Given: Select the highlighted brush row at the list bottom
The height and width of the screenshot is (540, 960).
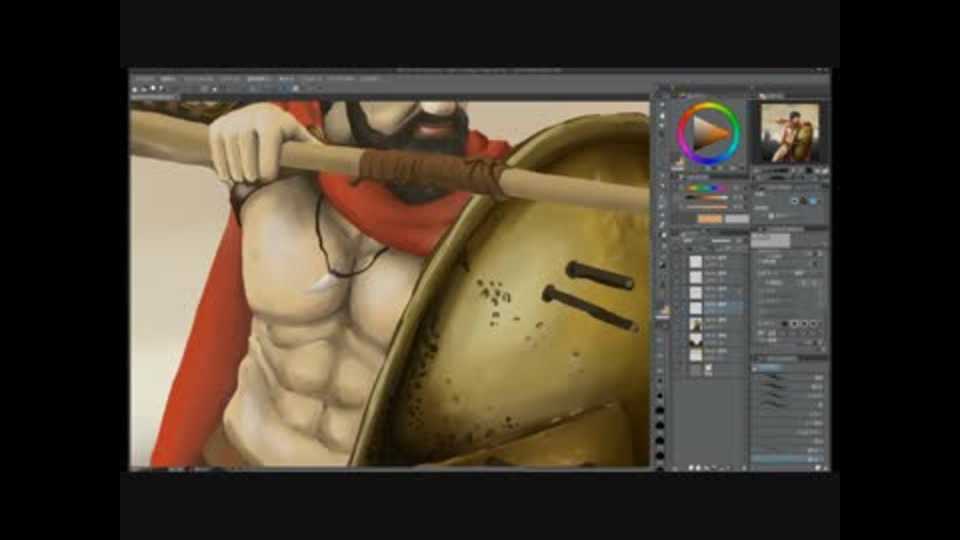Looking at the screenshot, I should (x=789, y=458).
